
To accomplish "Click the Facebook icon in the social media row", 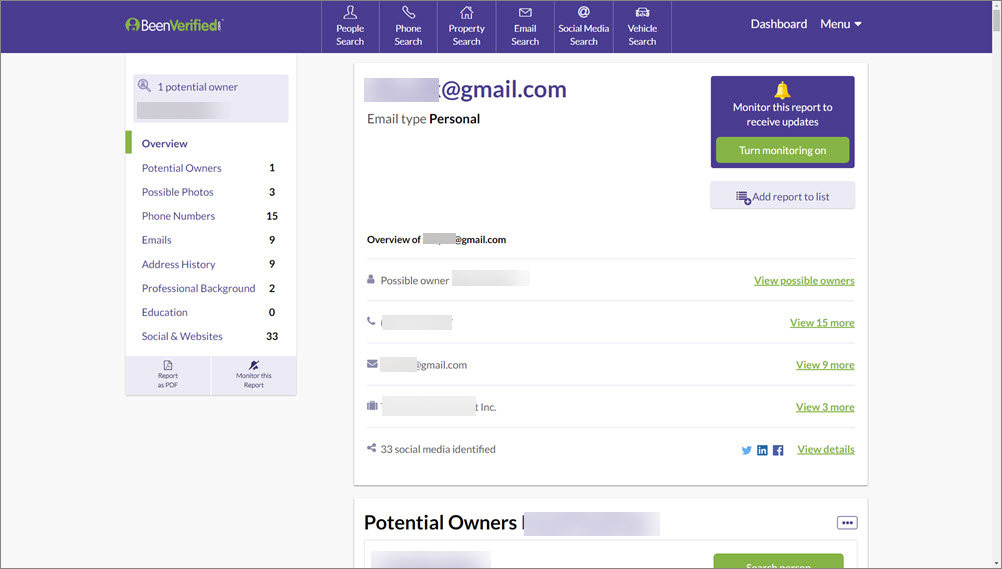I will [x=778, y=450].
